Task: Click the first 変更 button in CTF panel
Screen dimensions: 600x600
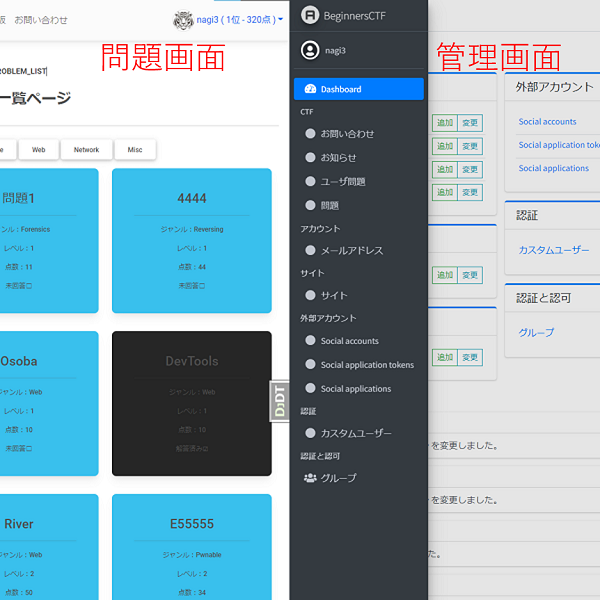Action: pyautogui.click(x=470, y=123)
